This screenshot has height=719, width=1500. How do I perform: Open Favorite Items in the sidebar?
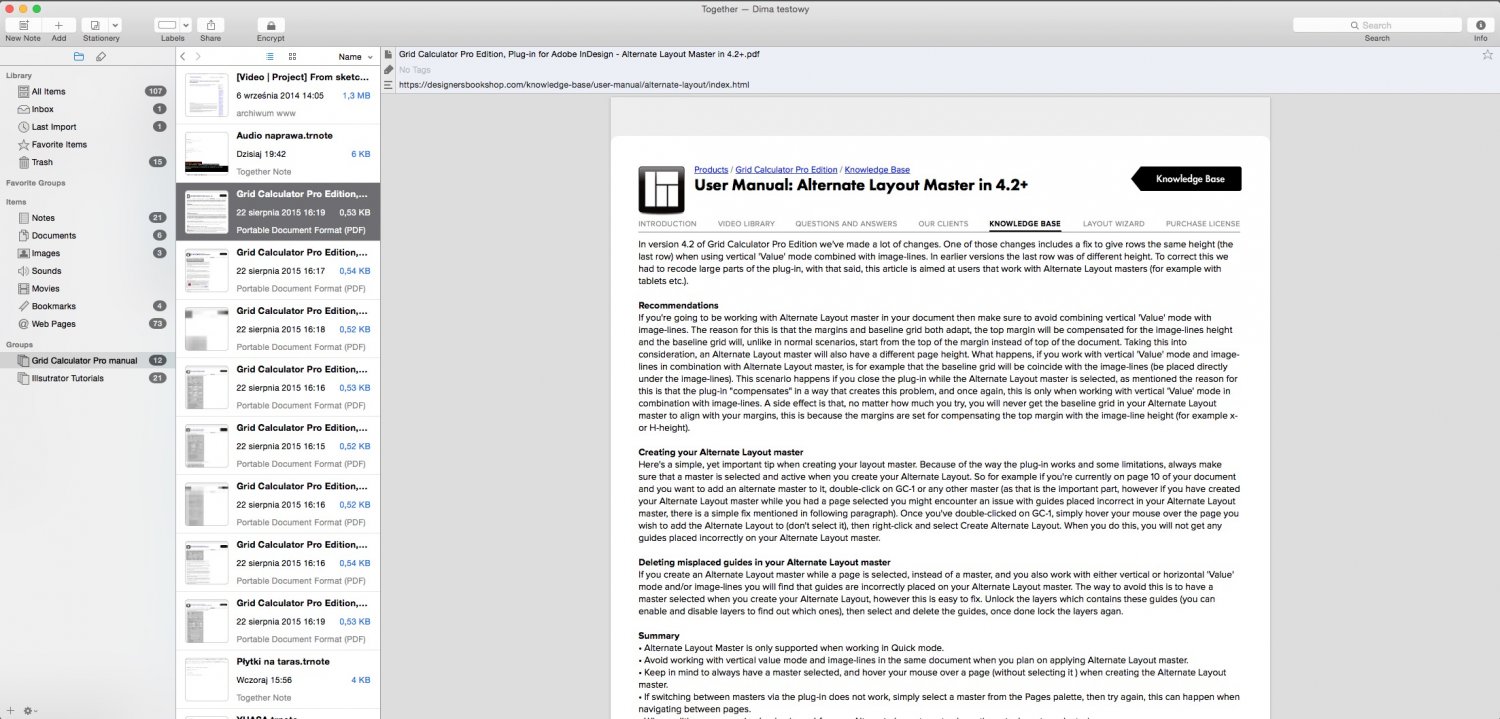tap(87, 144)
